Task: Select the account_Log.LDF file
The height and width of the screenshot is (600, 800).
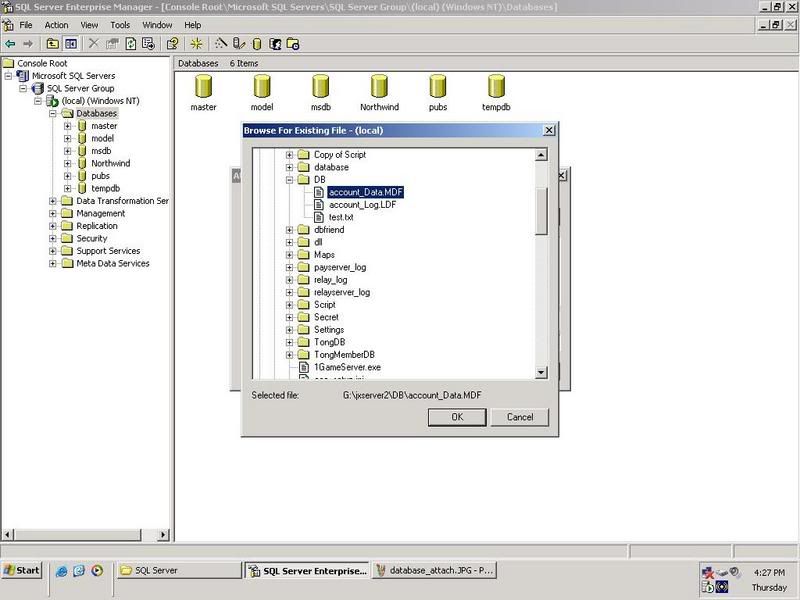Action: 362,205
